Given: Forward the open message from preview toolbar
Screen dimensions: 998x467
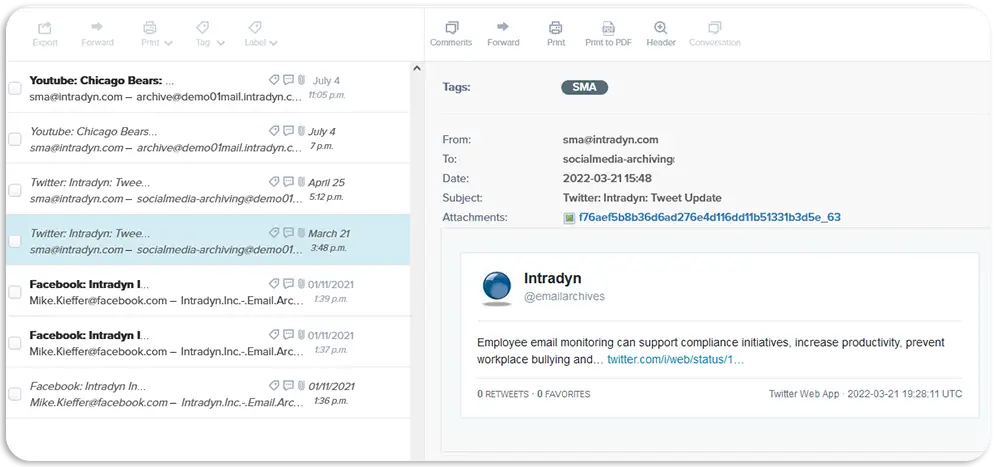Looking at the screenshot, I should [503, 34].
